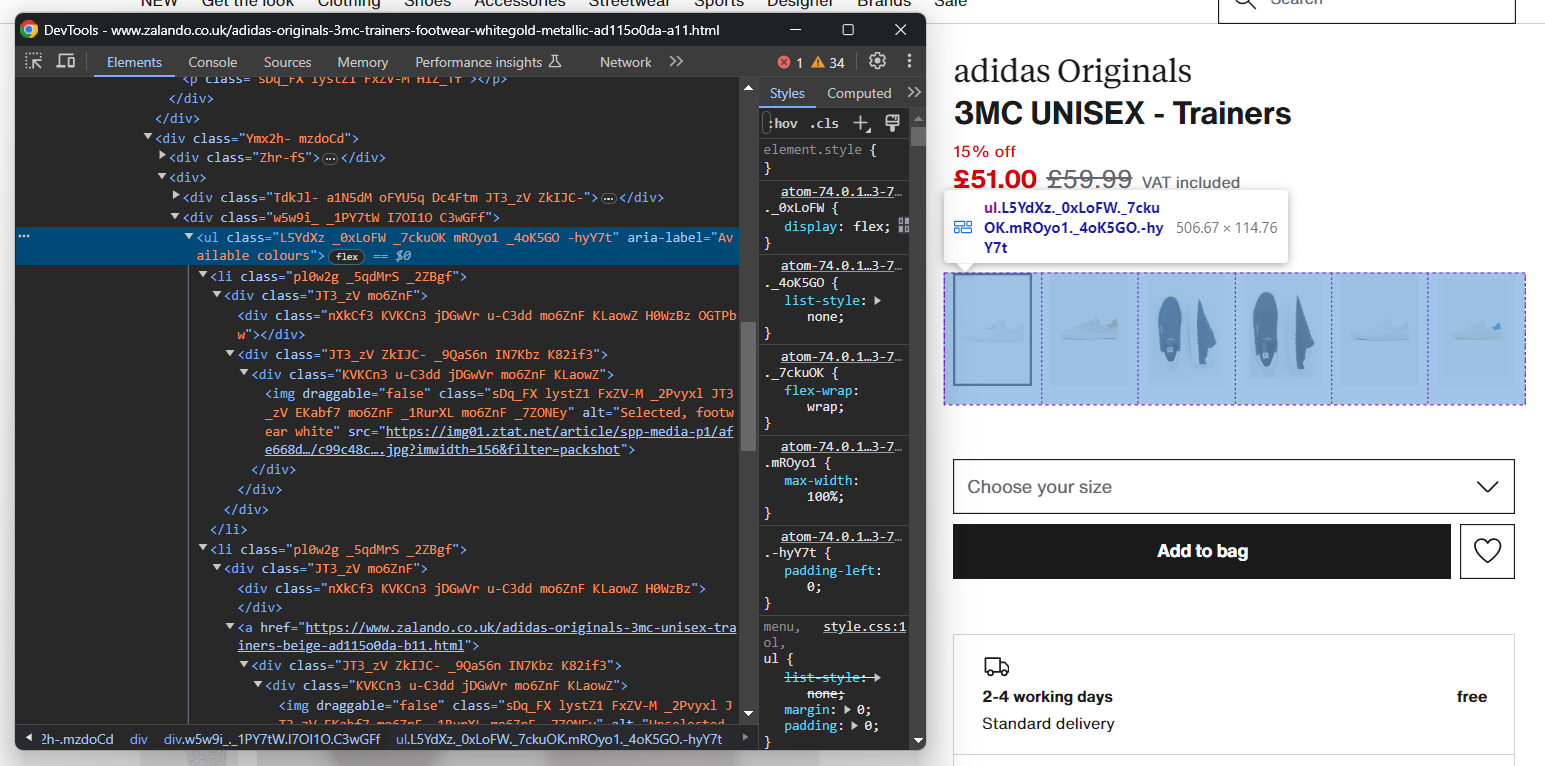Select the beige trainer colour thumbnail
Image resolution: width=1545 pixels, height=766 pixels.
(x=1087, y=329)
